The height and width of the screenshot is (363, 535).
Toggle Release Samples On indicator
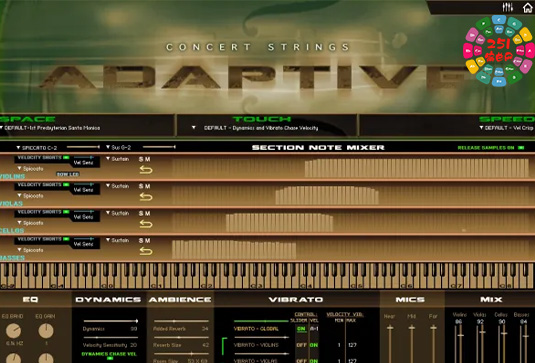point(521,148)
